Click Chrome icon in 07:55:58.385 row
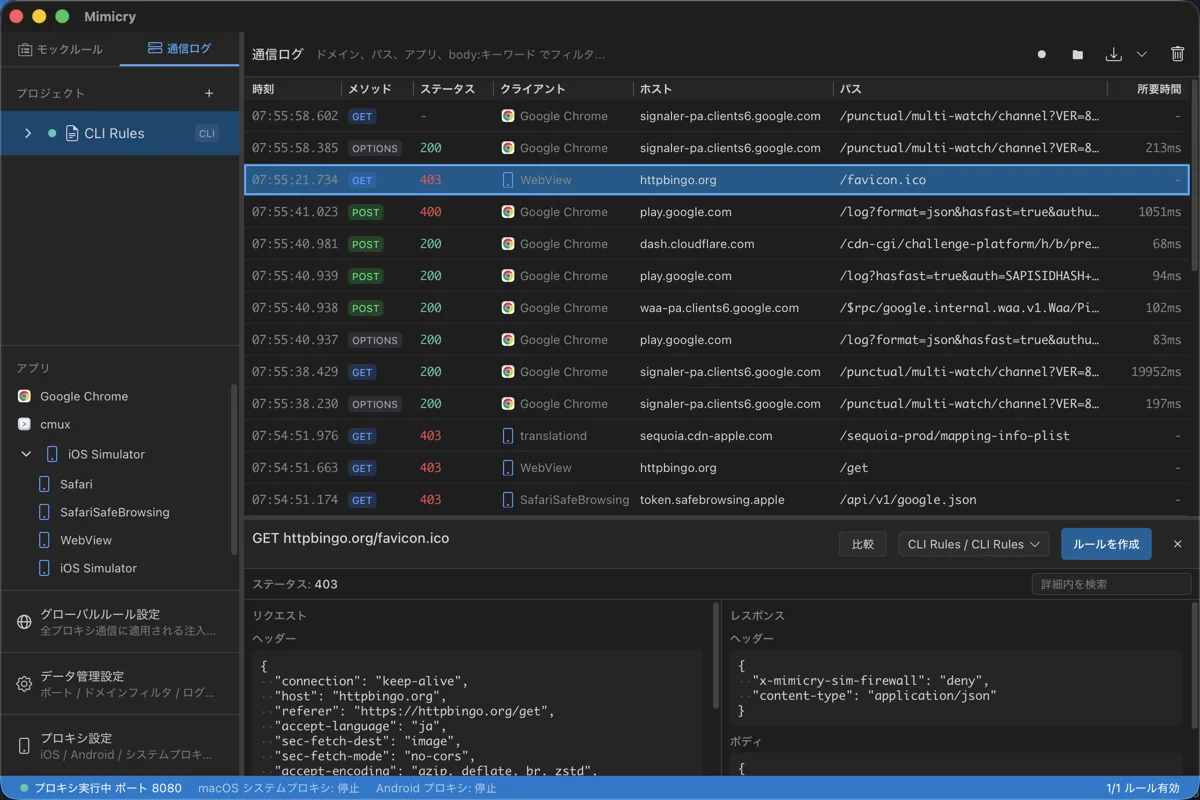1200x800 pixels. [508, 148]
